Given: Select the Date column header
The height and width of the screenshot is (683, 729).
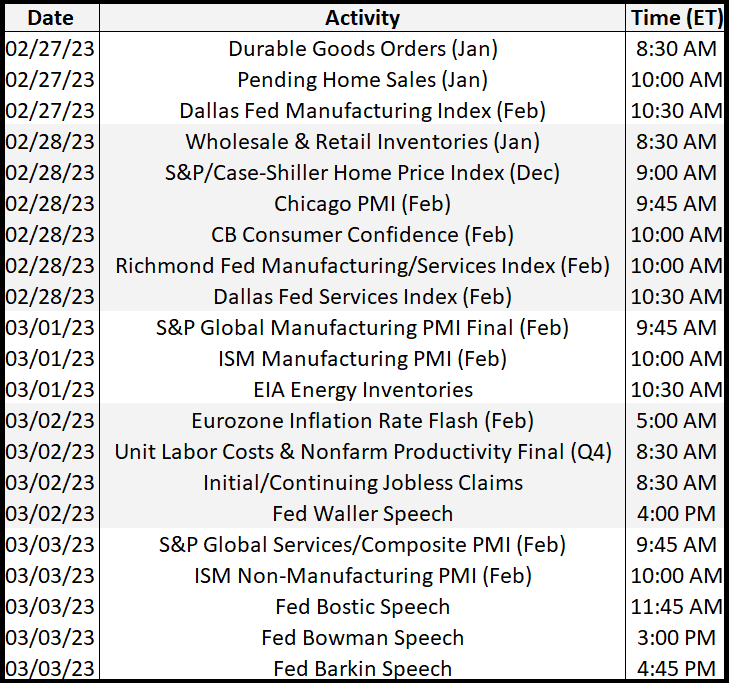Looking at the screenshot, I should [x=51, y=18].
